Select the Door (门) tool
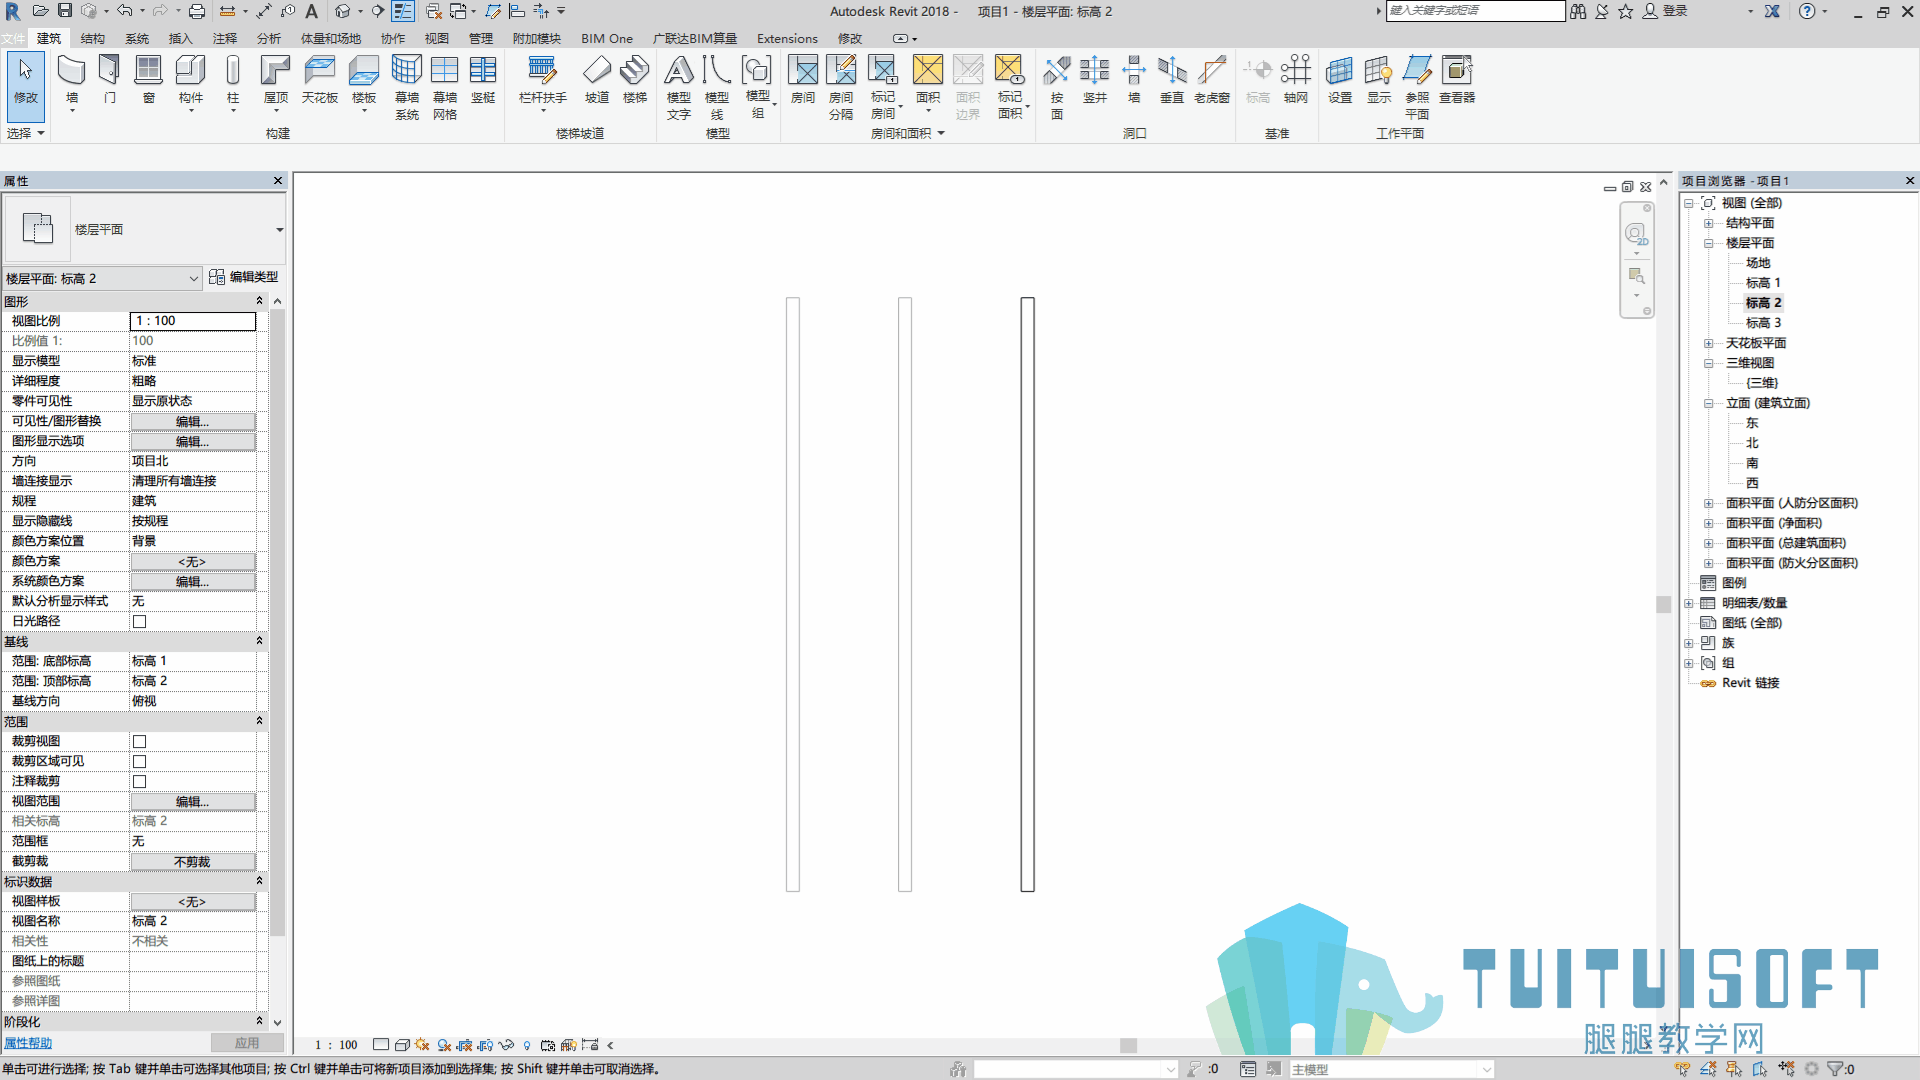The height and width of the screenshot is (1080, 1920). 110,78
